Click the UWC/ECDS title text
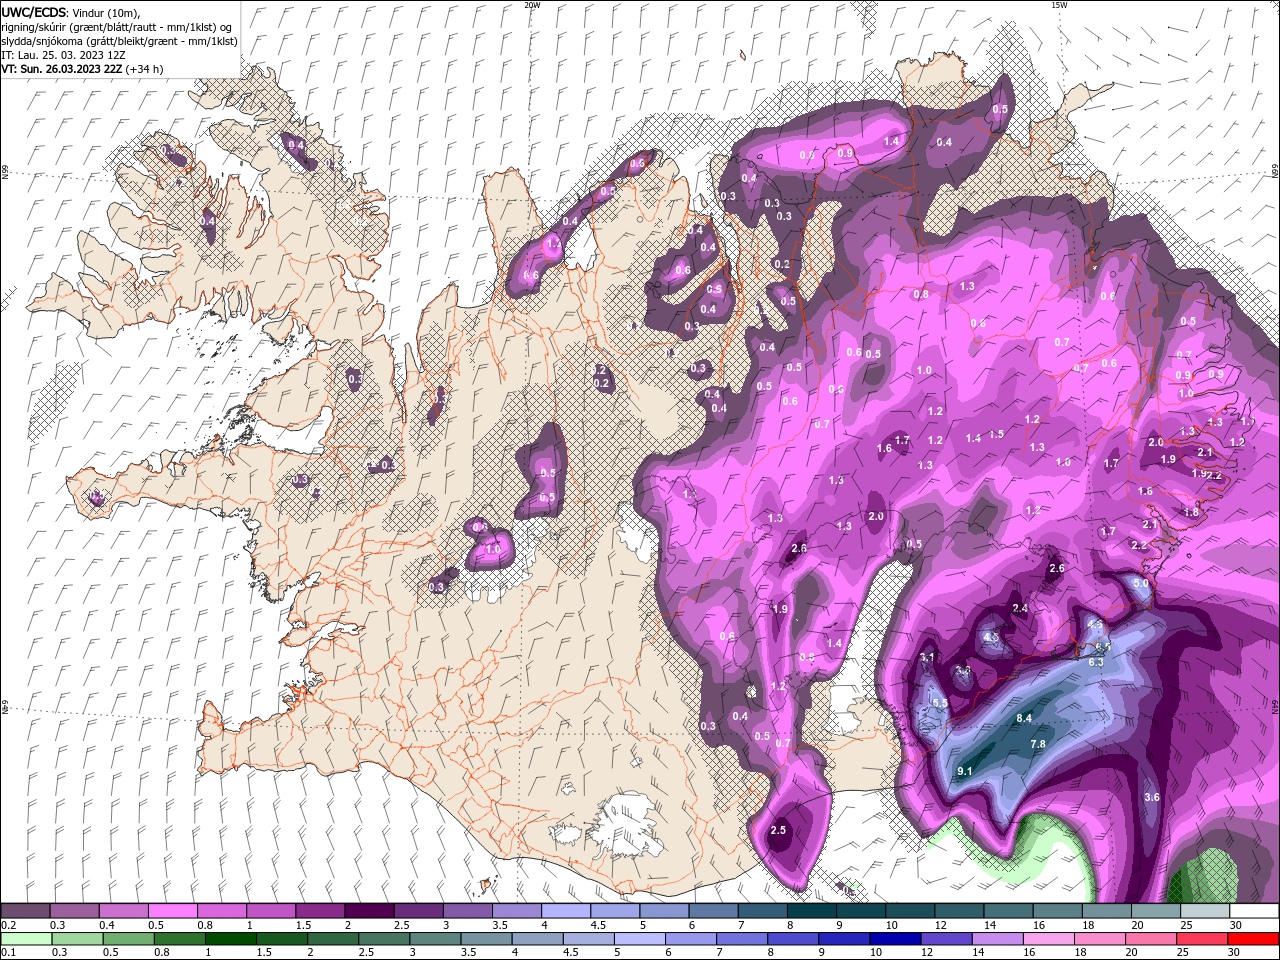Image resolution: width=1280 pixels, height=960 pixels. click(x=34, y=13)
